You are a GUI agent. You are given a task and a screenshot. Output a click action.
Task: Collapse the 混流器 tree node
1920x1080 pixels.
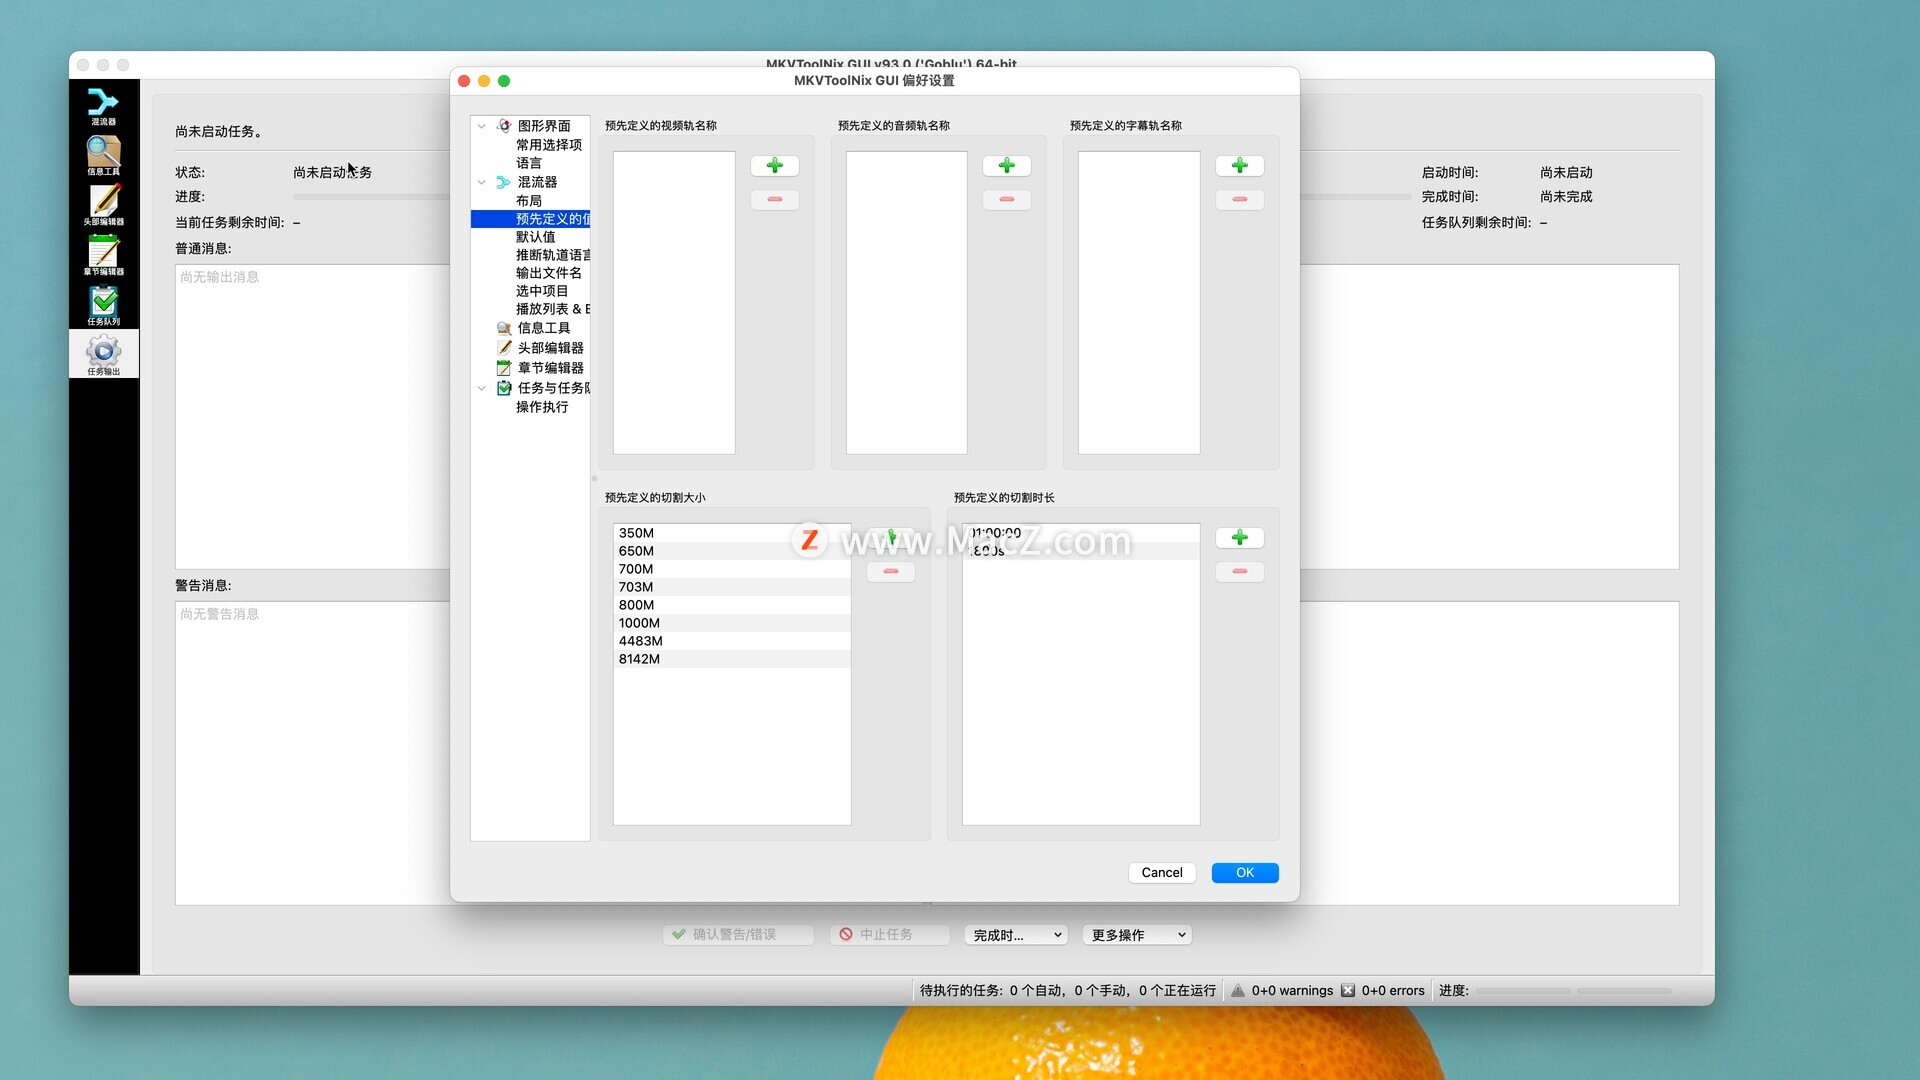pos(482,182)
